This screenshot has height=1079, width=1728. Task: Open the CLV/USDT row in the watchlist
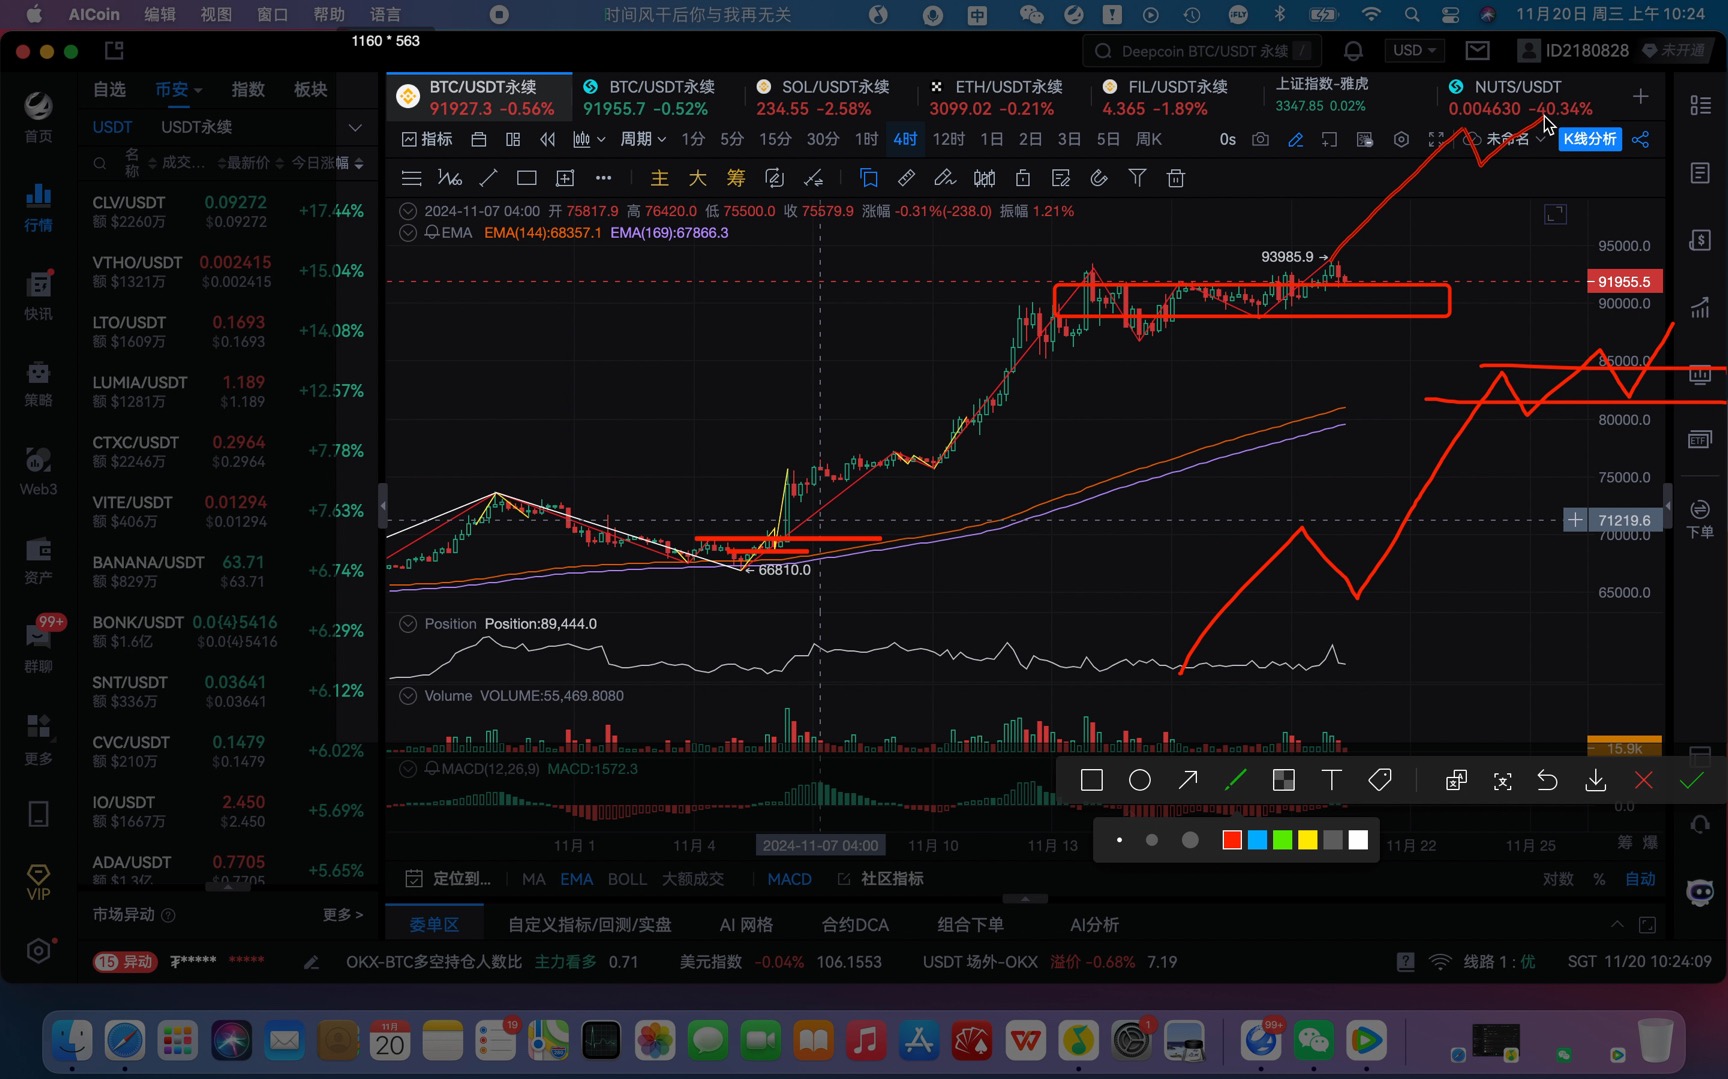[229, 211]
